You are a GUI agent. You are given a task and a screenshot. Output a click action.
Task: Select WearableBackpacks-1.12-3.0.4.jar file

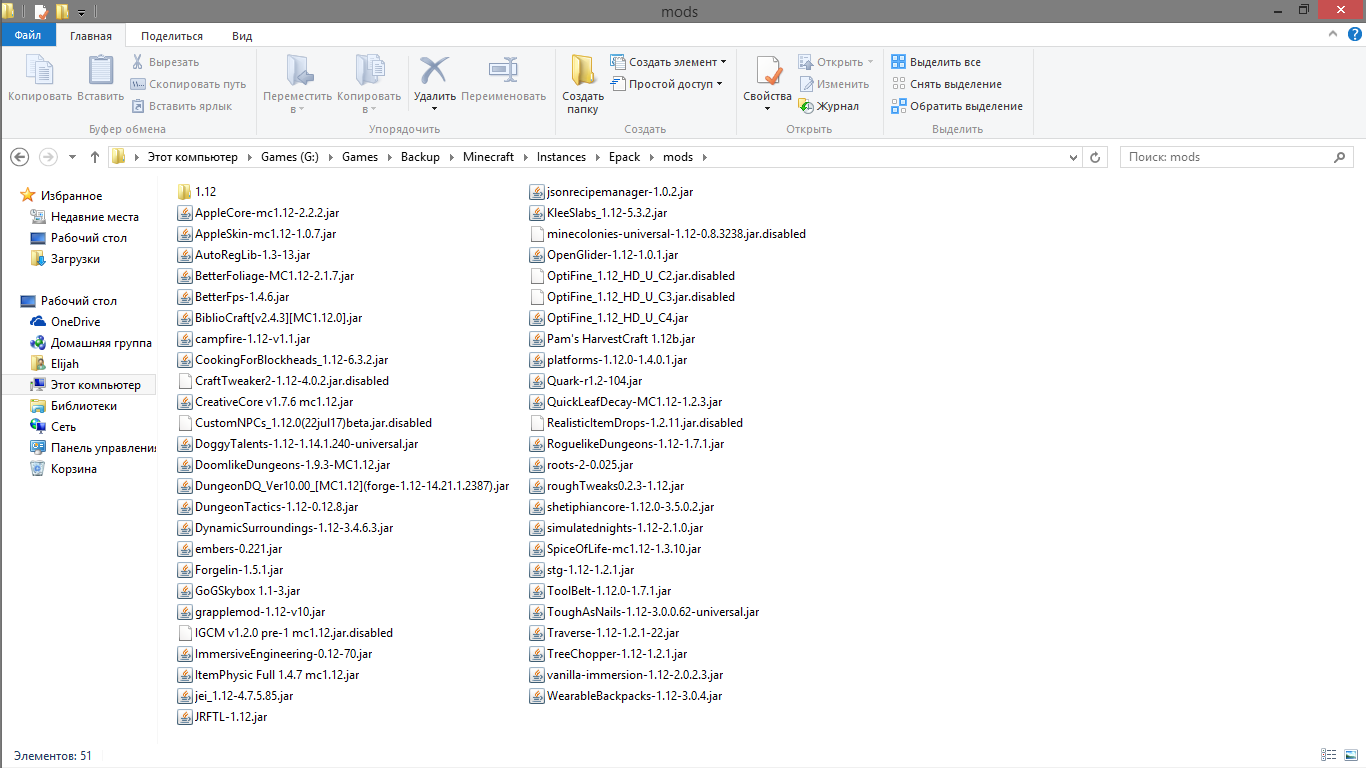pos(626,695)
